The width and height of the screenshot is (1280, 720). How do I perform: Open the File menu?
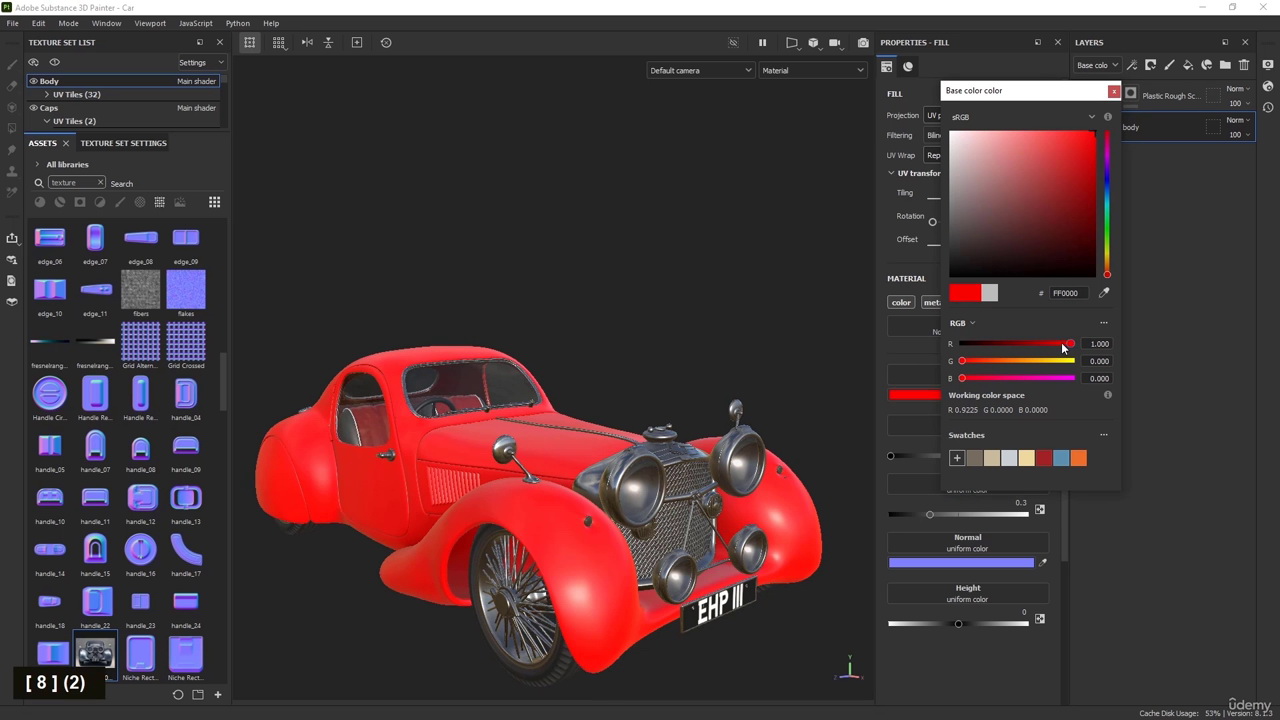pyautogui.click(x=12, y=23)
